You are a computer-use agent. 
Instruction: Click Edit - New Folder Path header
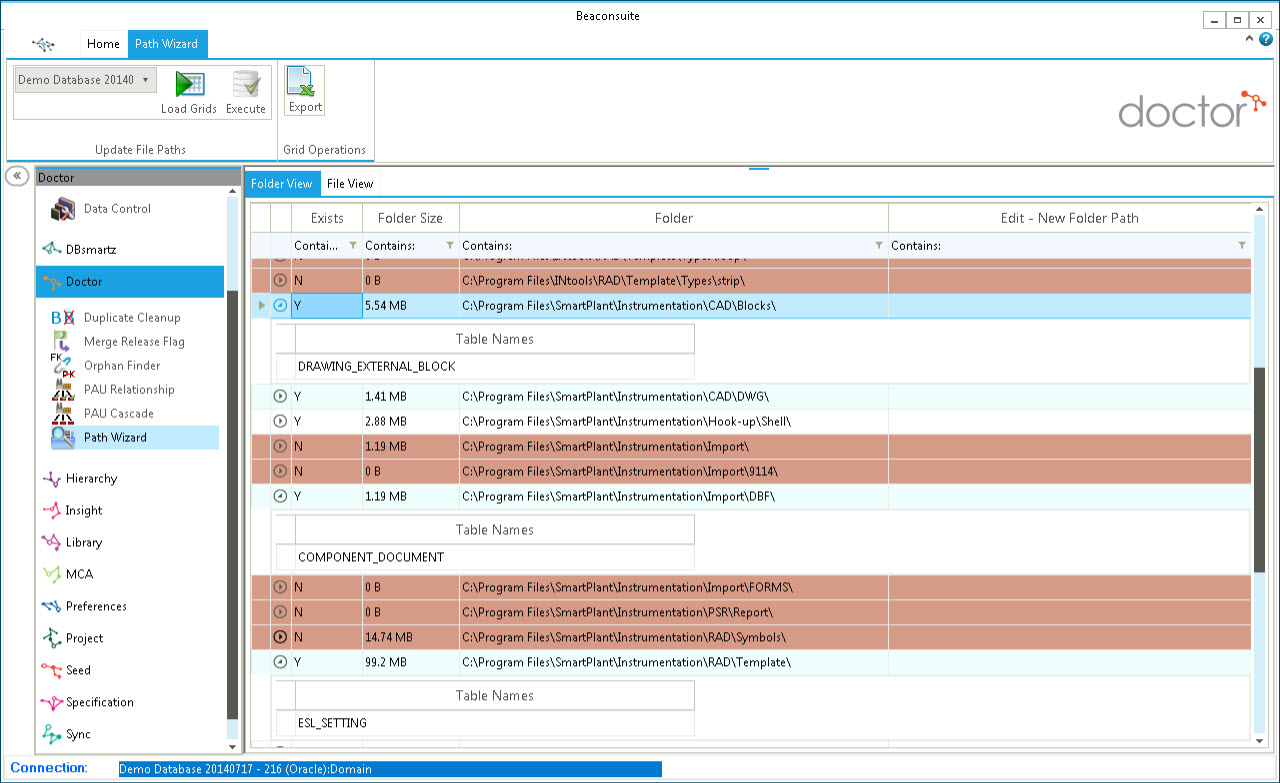(x=1070, y=218)
